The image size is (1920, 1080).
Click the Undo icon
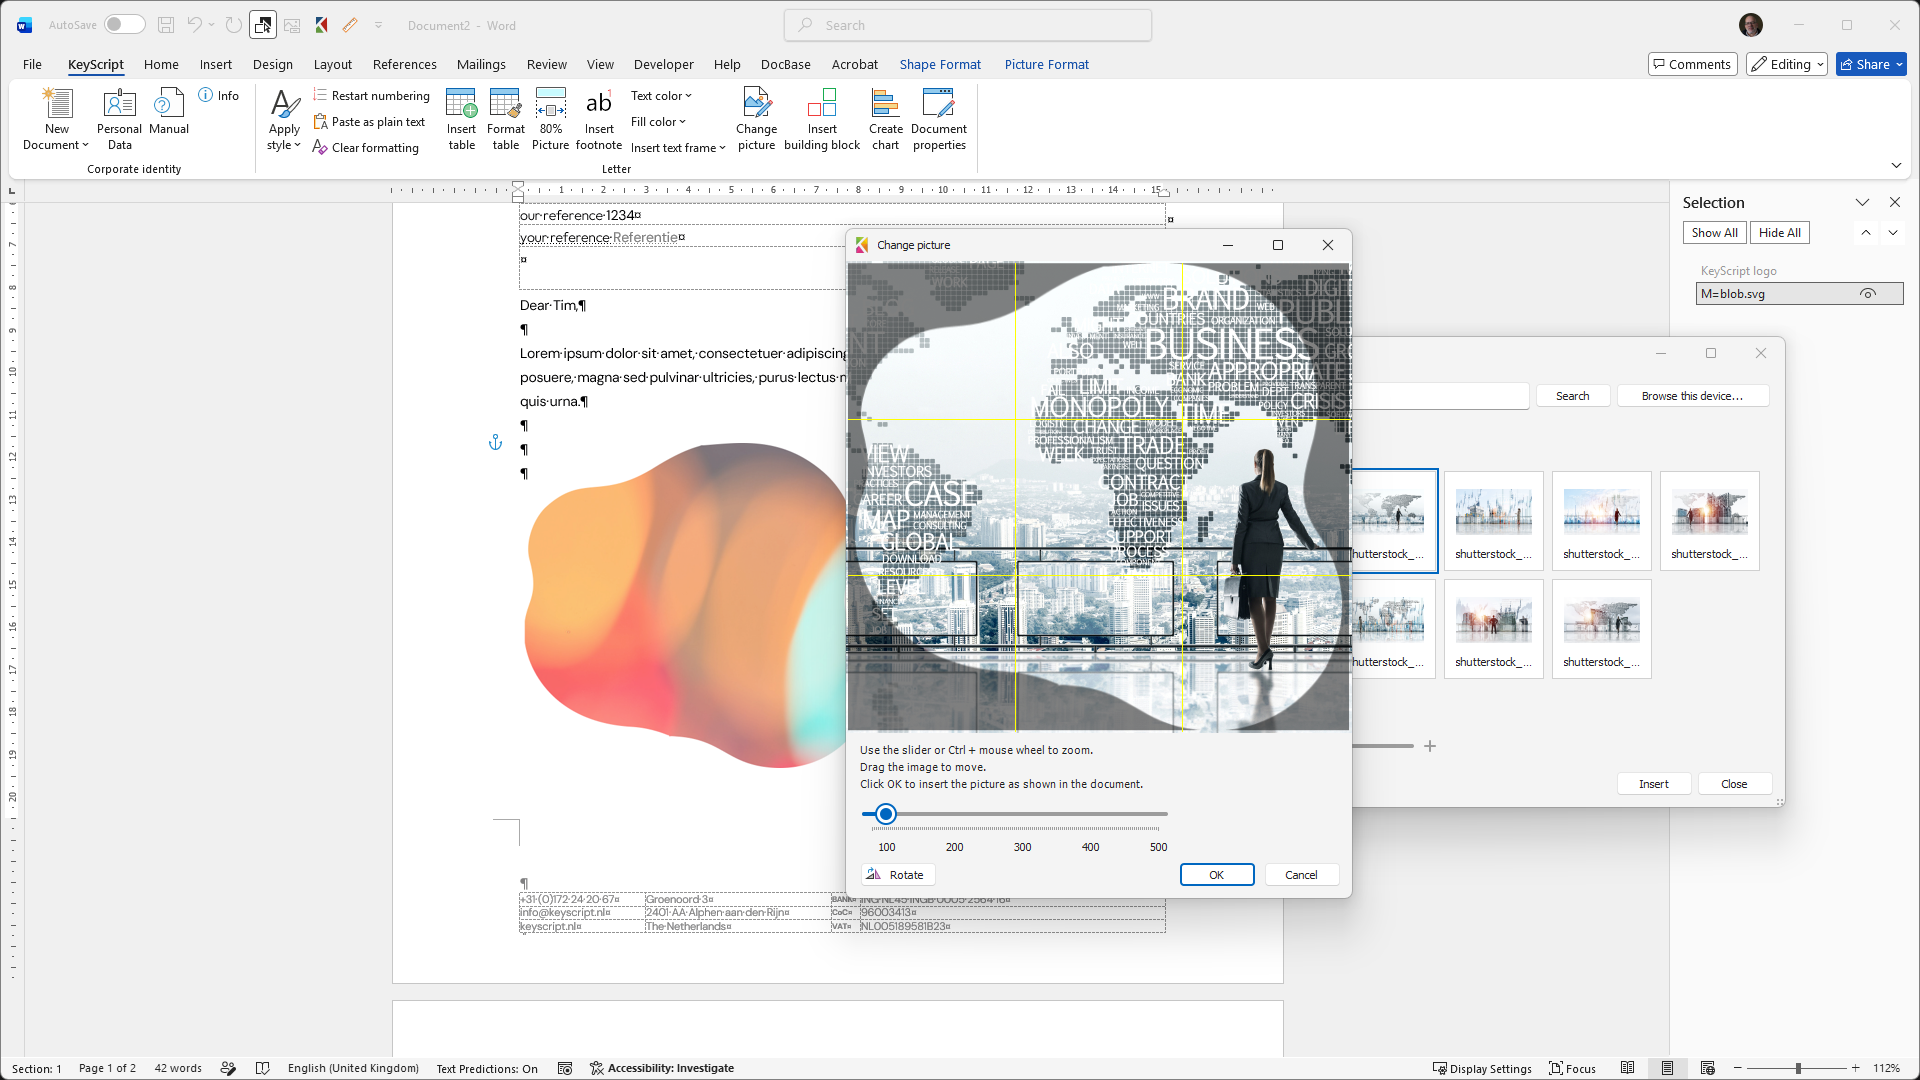pyautogui.click(x=194, y=25)
